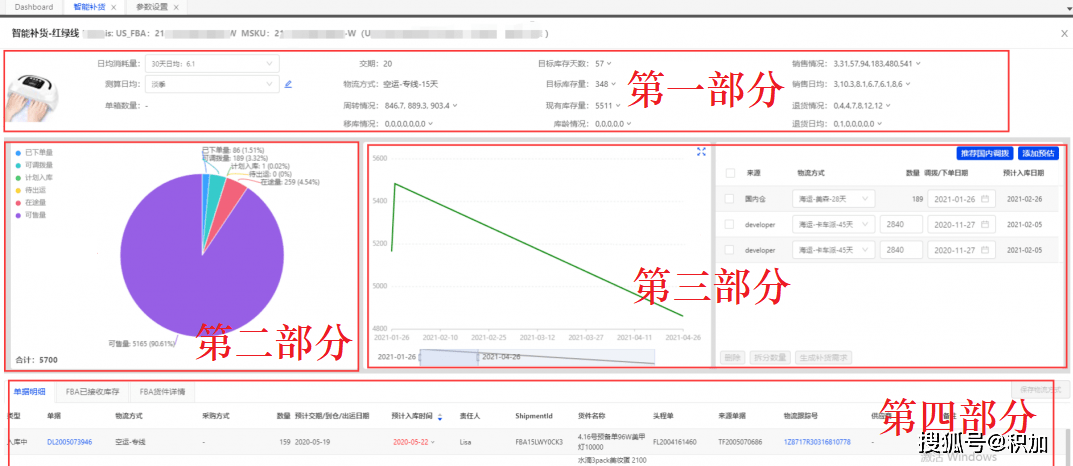
Task: Click the edit pencil icon beside 测算日均
Action: (288, 84)
